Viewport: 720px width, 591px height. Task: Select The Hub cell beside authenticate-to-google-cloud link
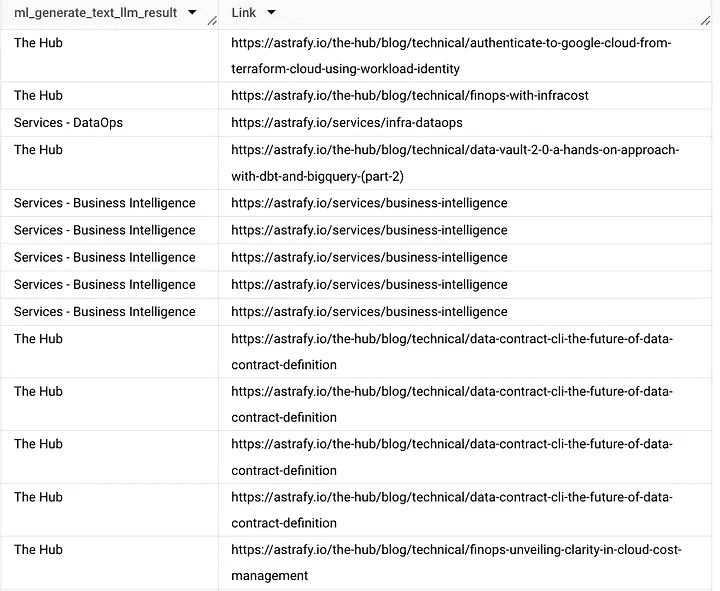point(110,56)
